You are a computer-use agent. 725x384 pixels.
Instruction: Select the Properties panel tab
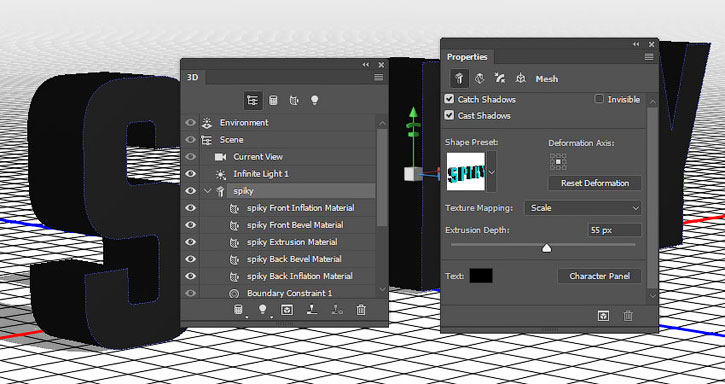pyautogui.click(x=467, y=57)
